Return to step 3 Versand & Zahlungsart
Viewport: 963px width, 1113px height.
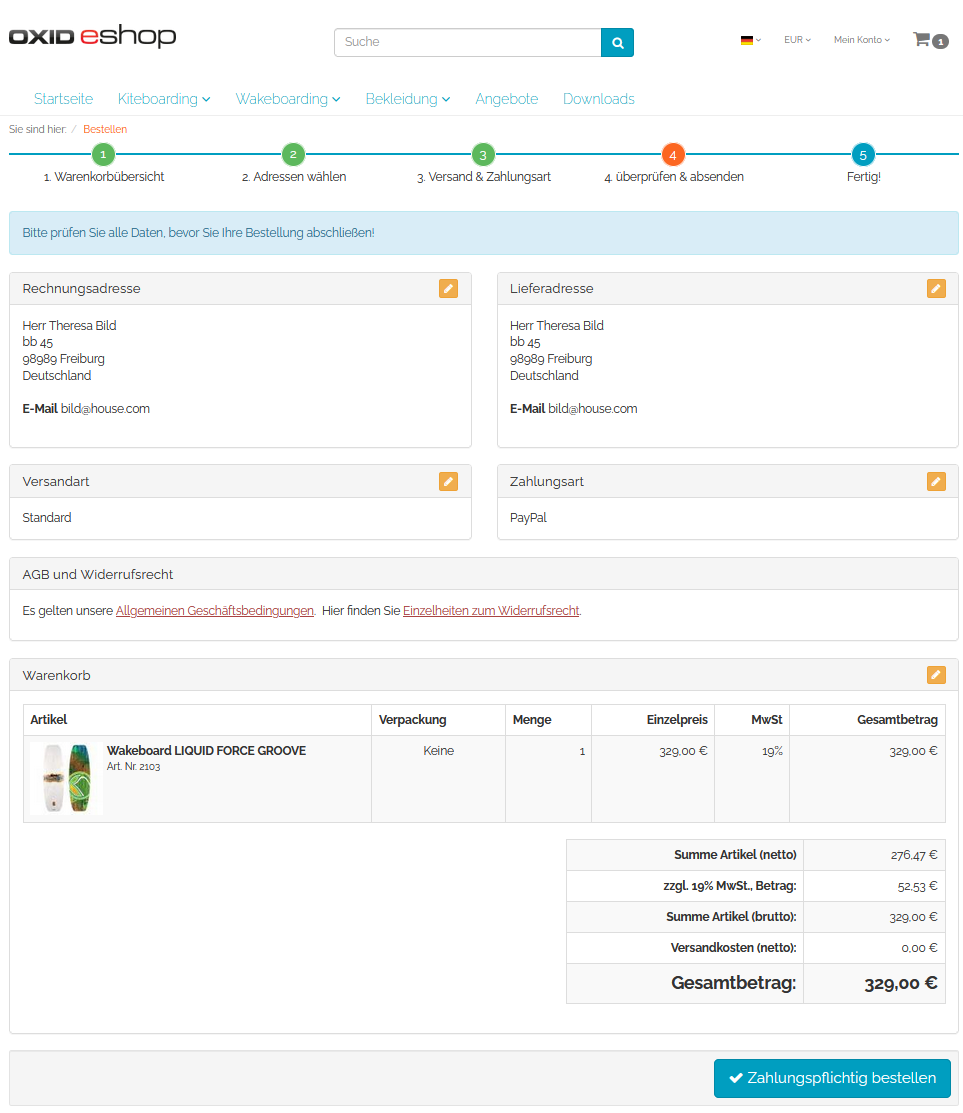[x=483, y=155]
